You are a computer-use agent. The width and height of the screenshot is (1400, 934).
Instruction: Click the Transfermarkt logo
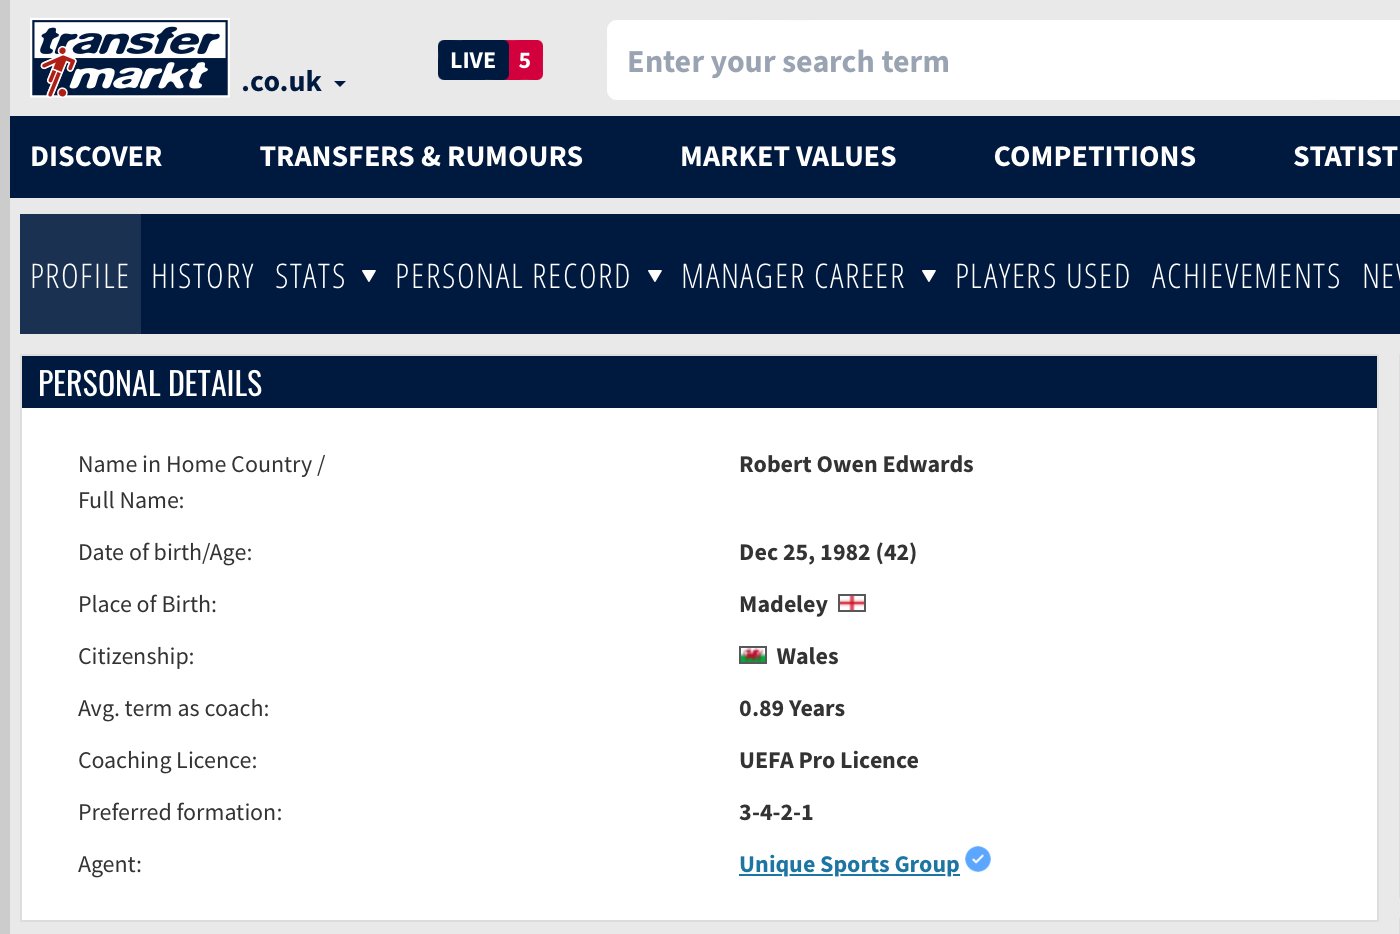pyautogui.click(x=130, y=59)
